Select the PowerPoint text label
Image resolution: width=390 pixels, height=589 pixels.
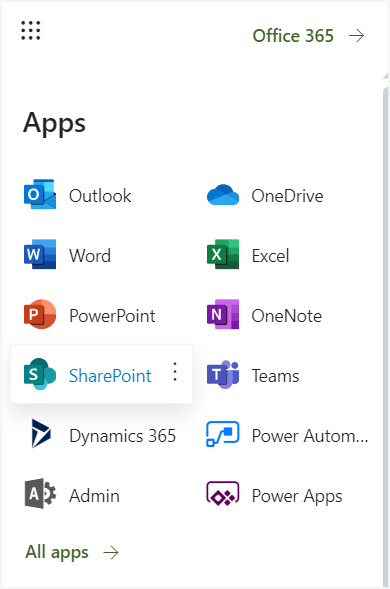[112, 316]
